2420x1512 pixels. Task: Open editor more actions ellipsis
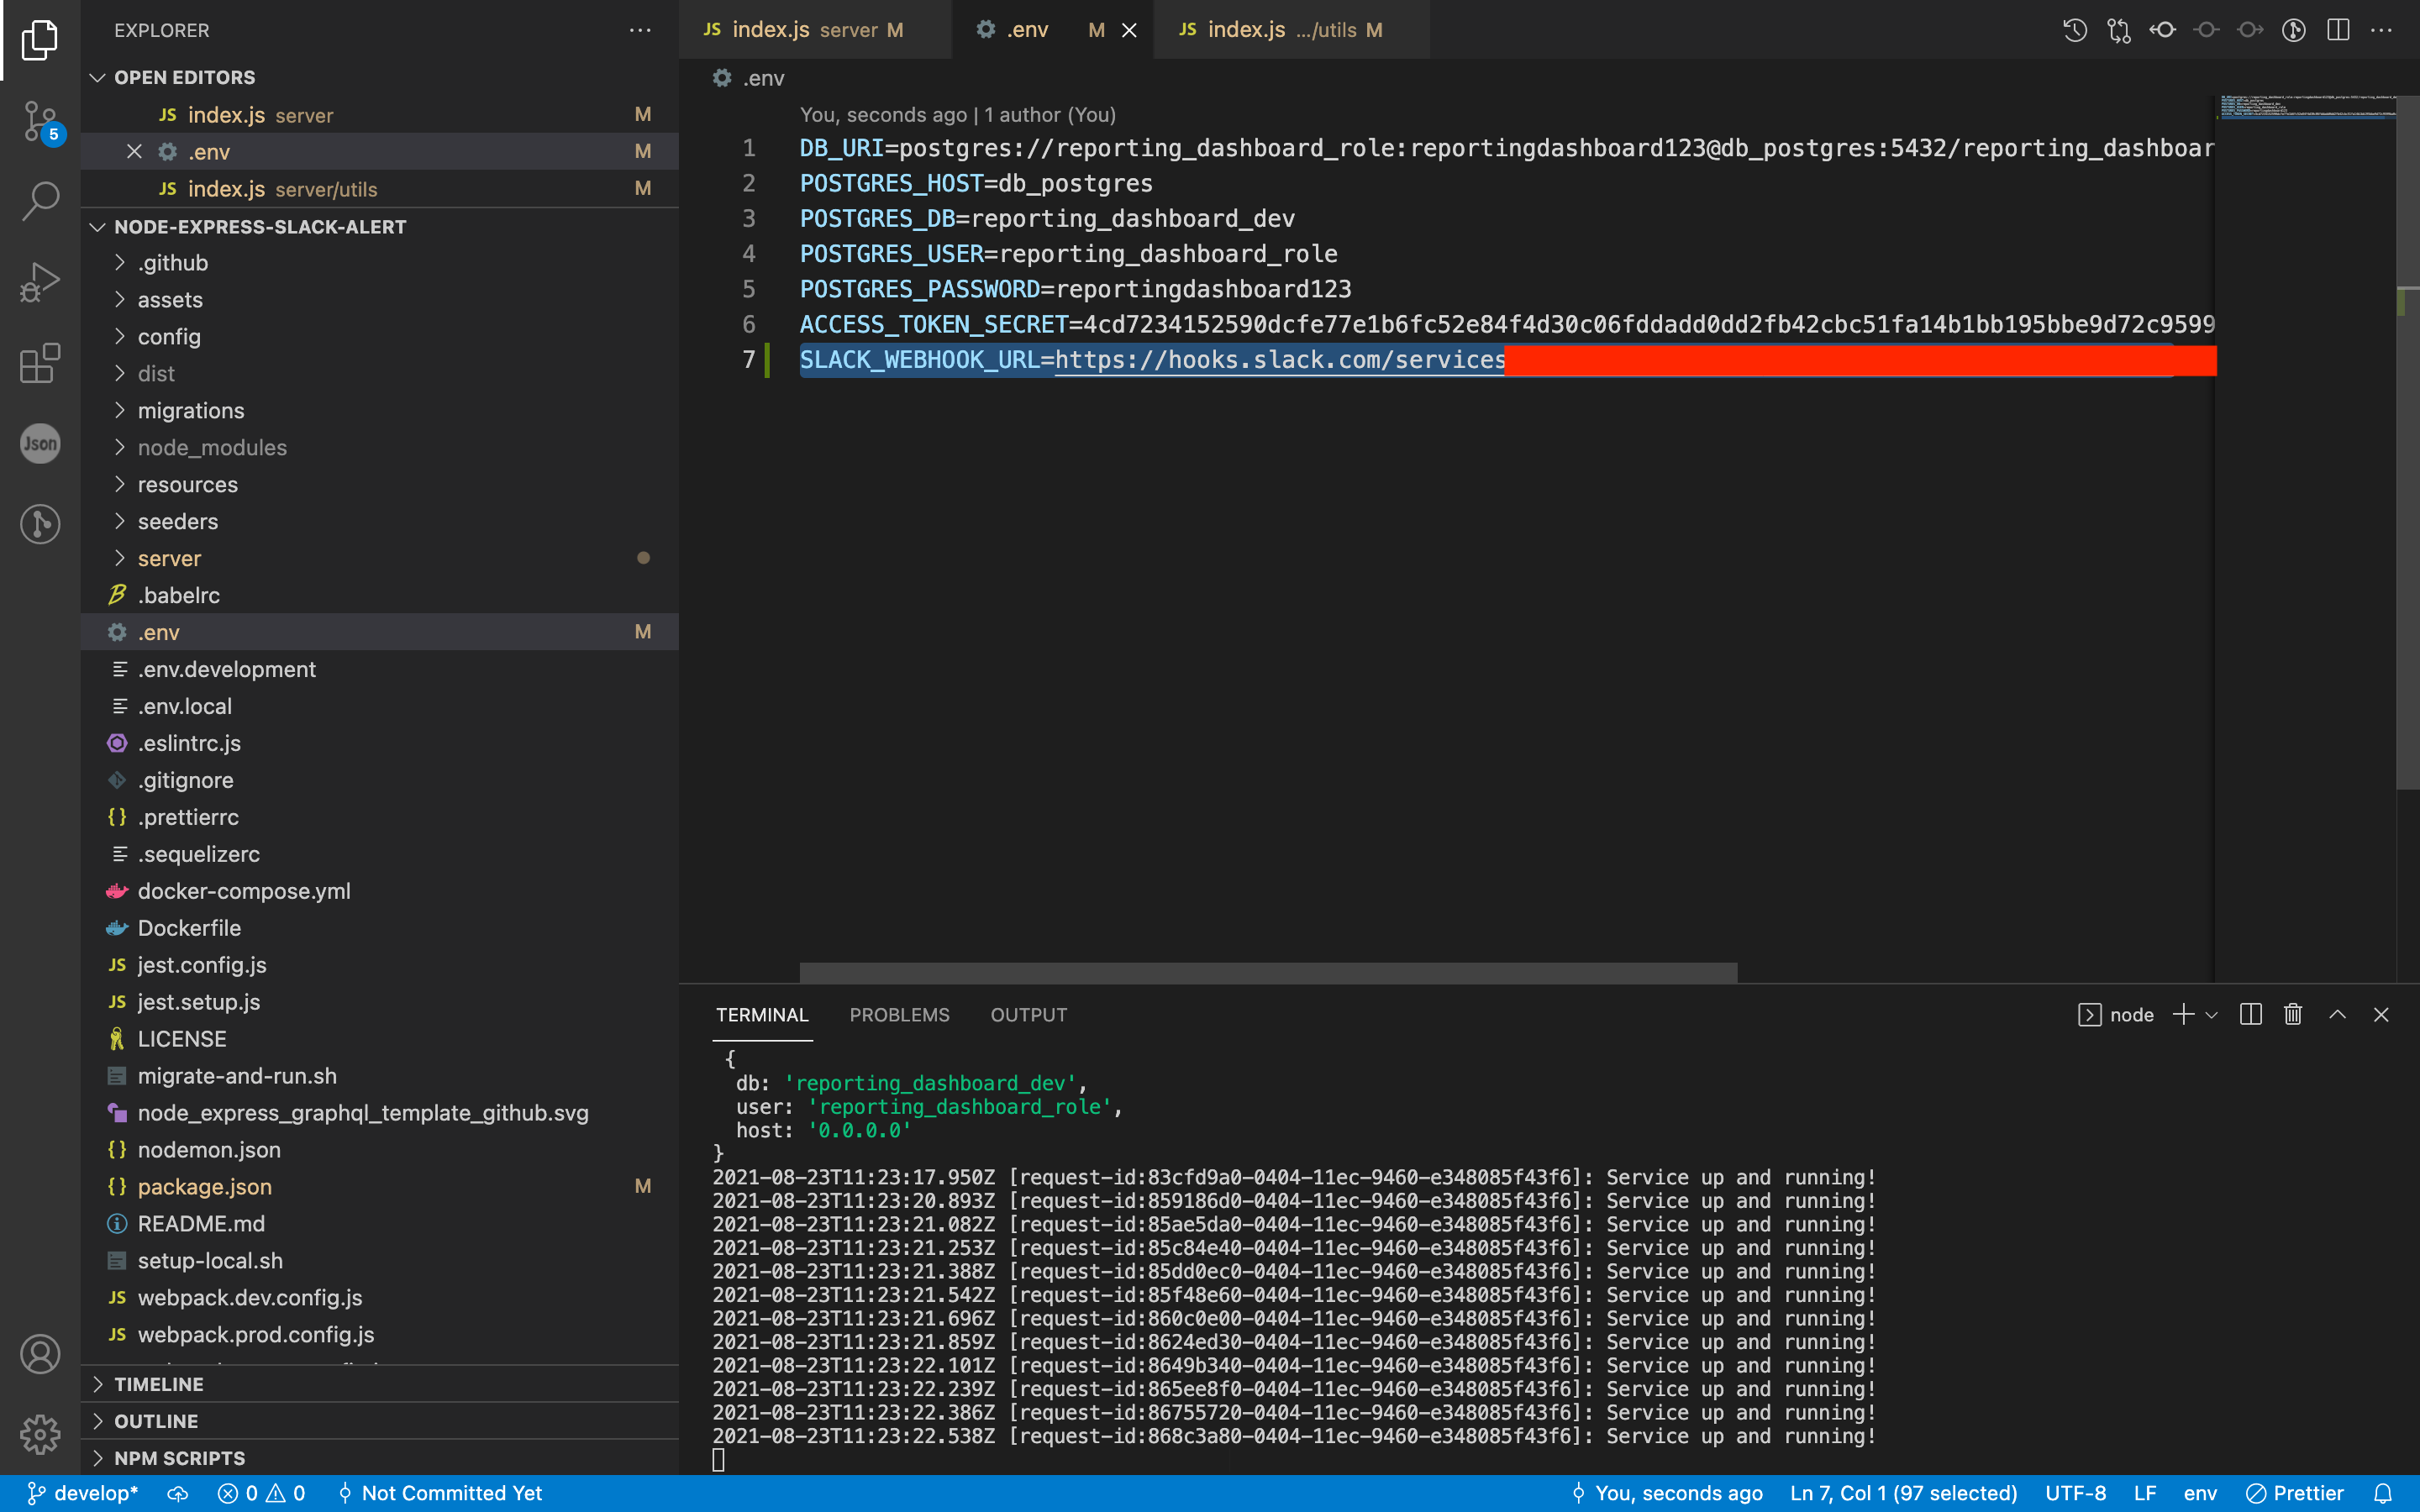[2382, 30]
